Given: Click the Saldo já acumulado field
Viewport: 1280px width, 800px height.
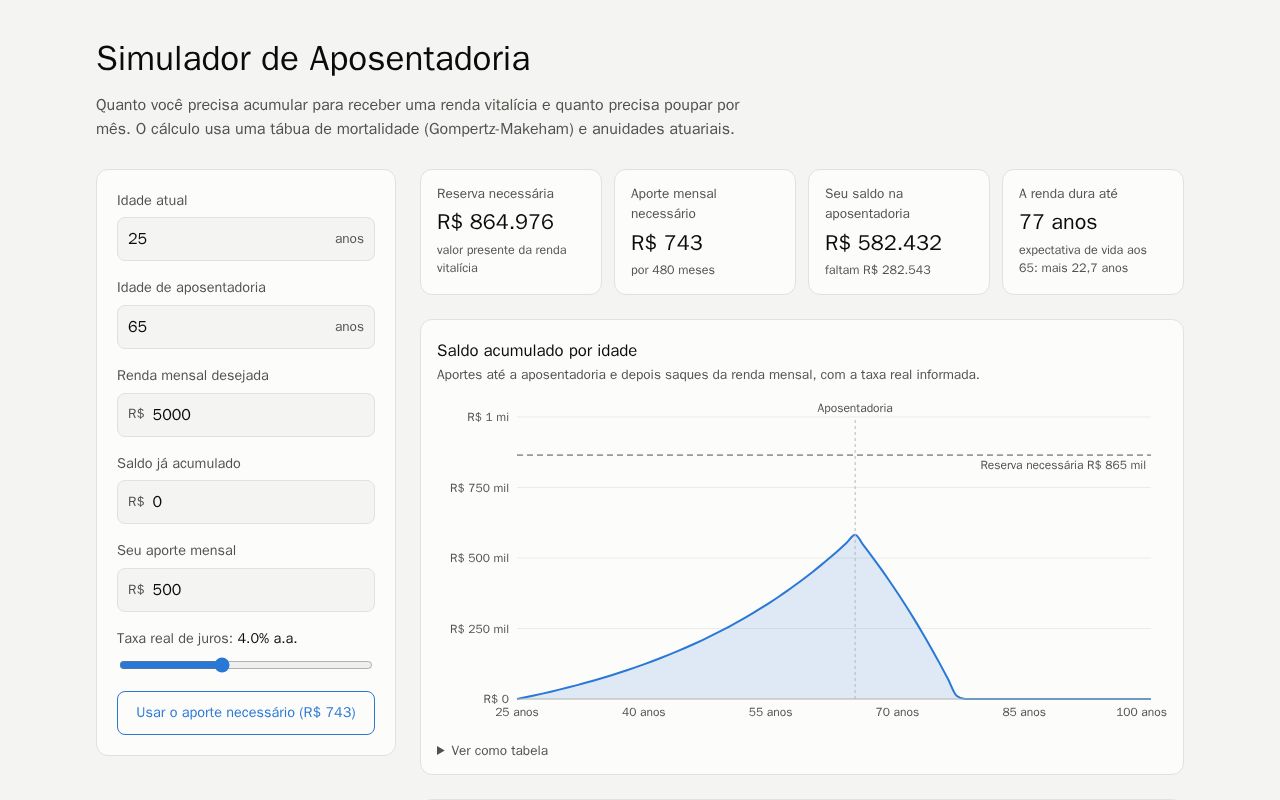Looking at the screenshot, I should (245, 502).
